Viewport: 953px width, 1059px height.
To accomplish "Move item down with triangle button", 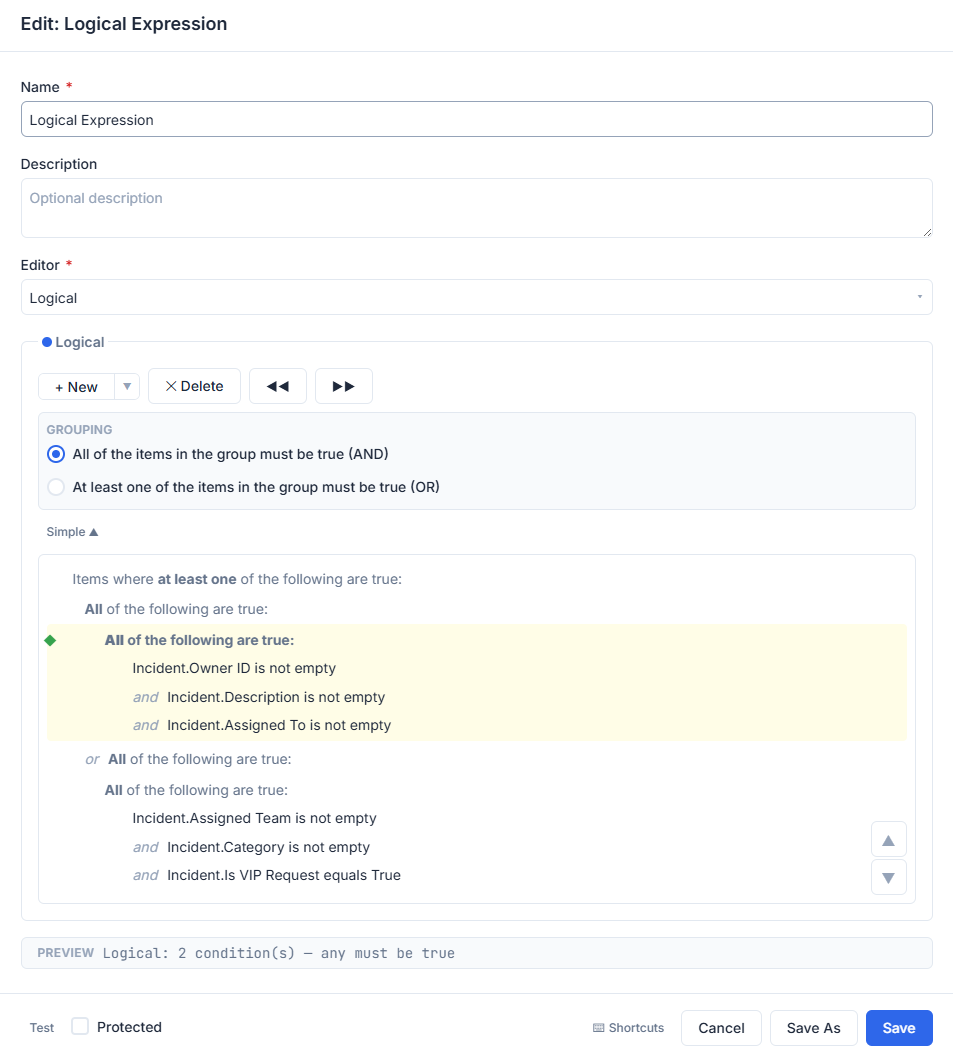I will pos(889,877).
